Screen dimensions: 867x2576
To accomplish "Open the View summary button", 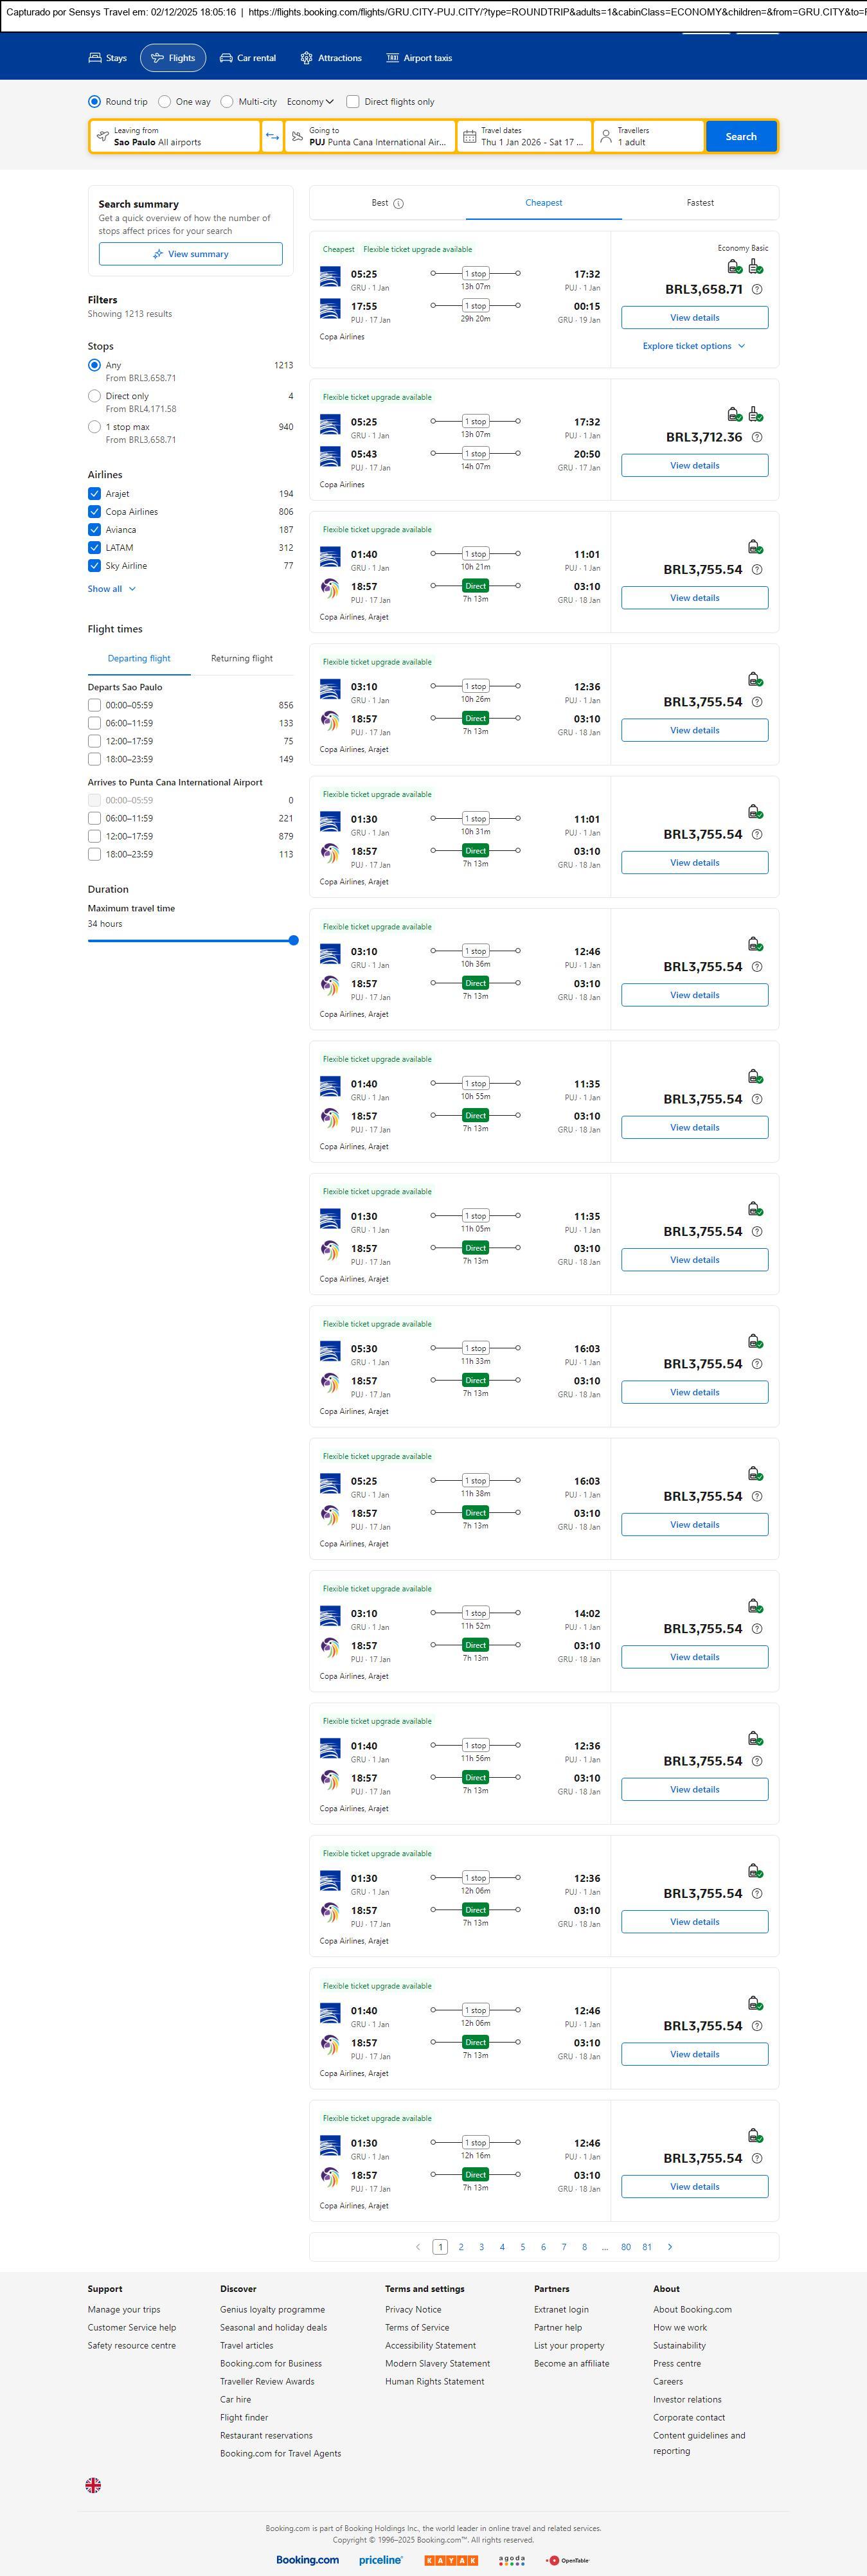I will coord(190,254).
